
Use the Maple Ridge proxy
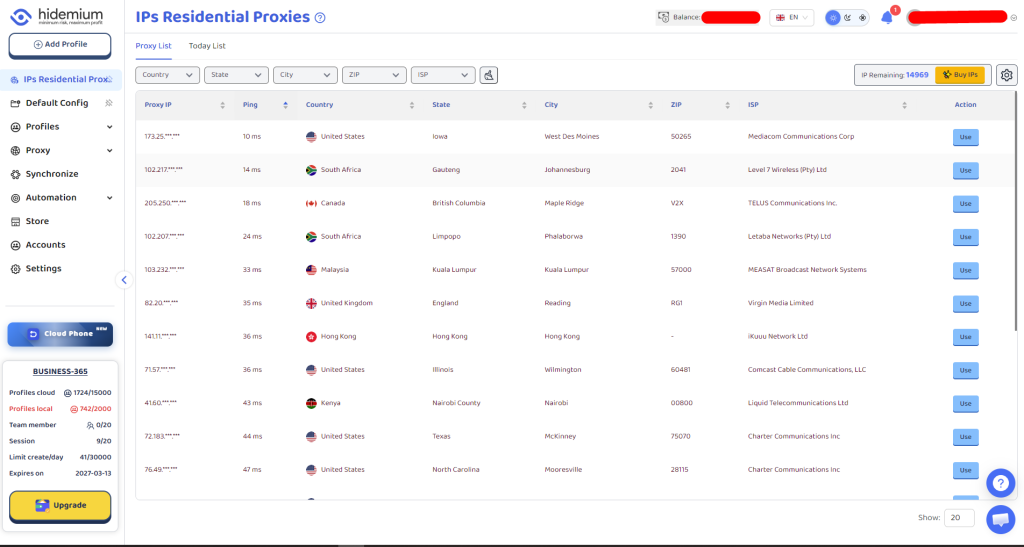(x=965, y=204)
